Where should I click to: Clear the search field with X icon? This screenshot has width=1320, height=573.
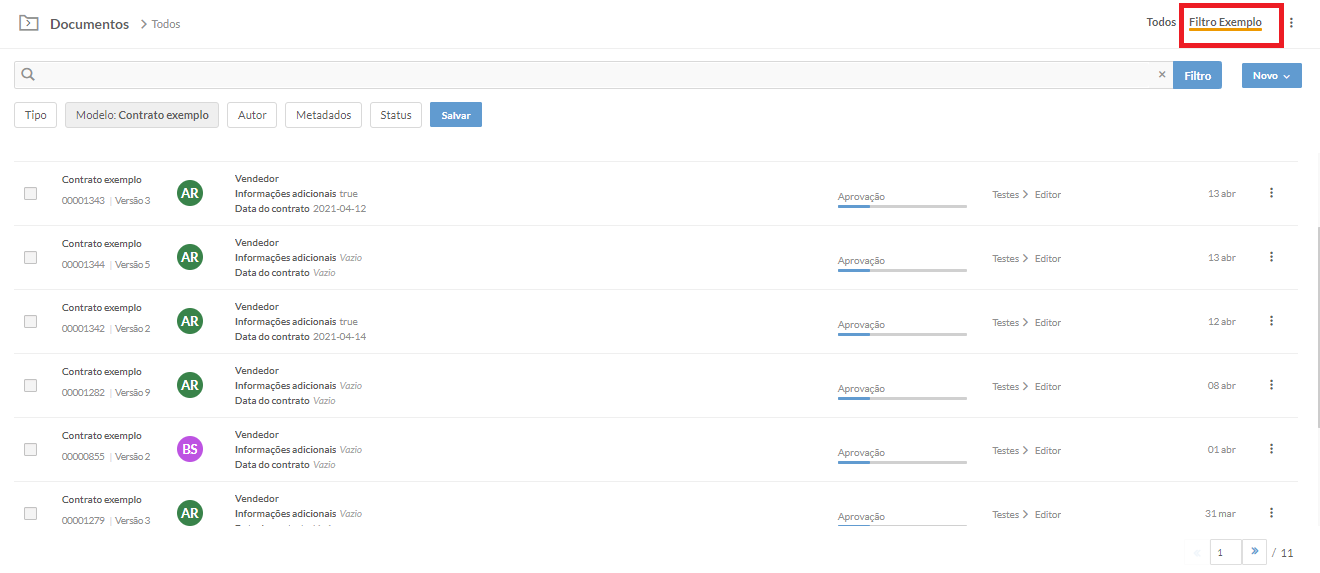click(1162, 75)
